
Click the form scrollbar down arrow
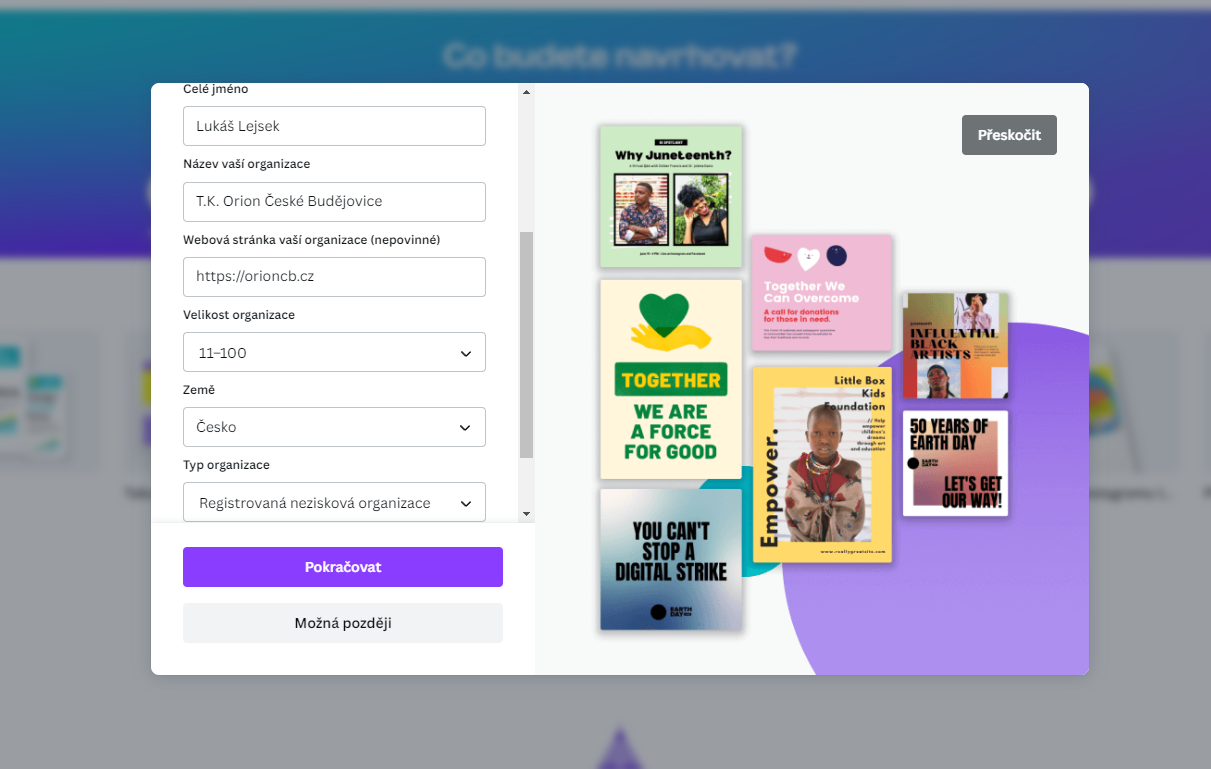click(527, 514)
